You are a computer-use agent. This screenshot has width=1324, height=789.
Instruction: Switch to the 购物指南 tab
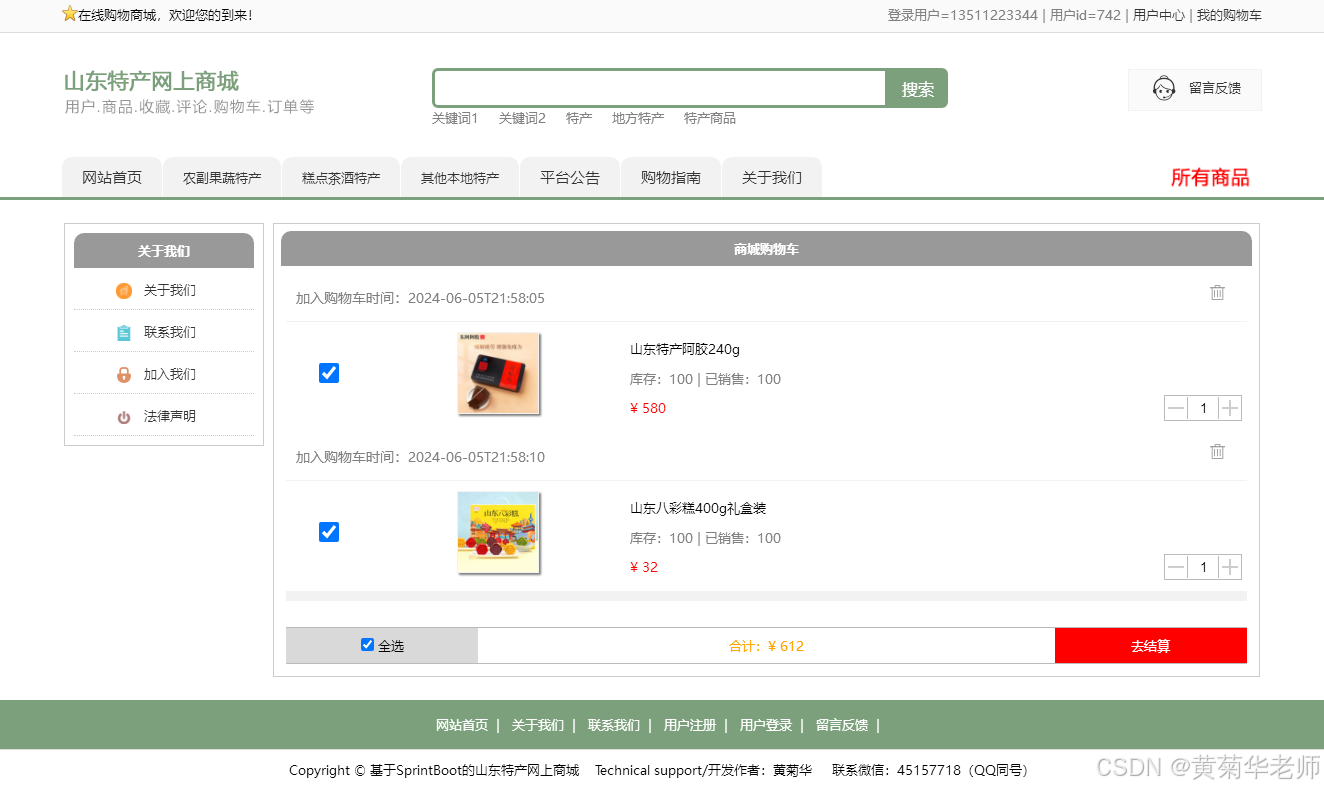pos(670,177)
